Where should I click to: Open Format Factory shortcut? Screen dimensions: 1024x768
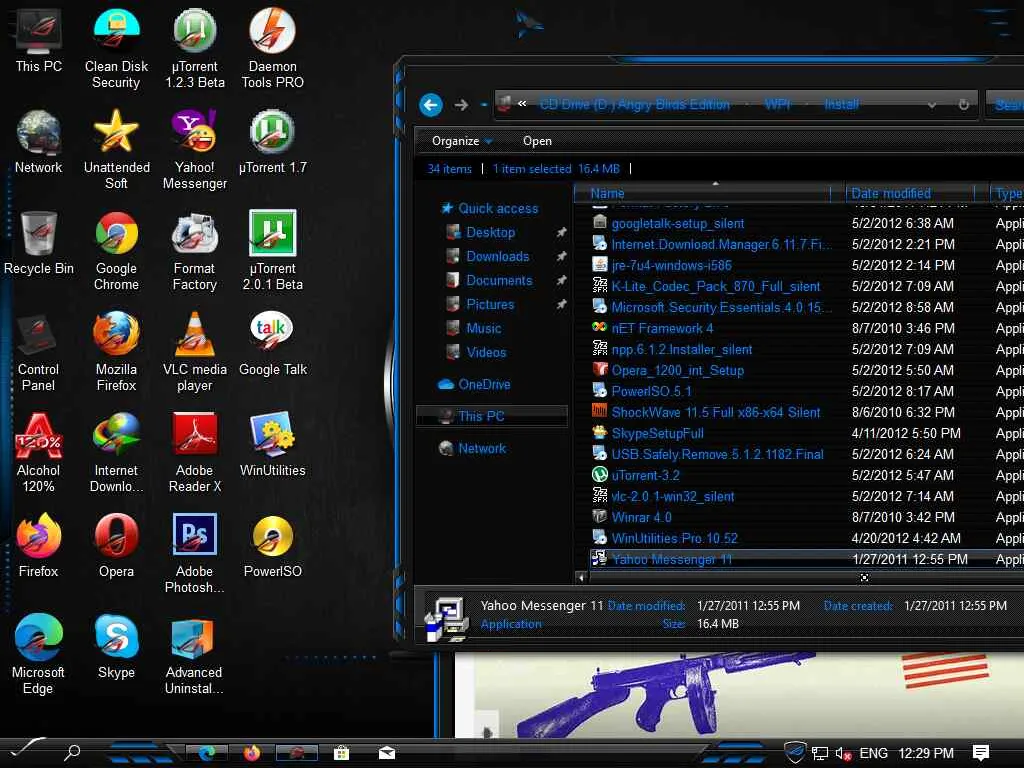[x=195, y=251]
